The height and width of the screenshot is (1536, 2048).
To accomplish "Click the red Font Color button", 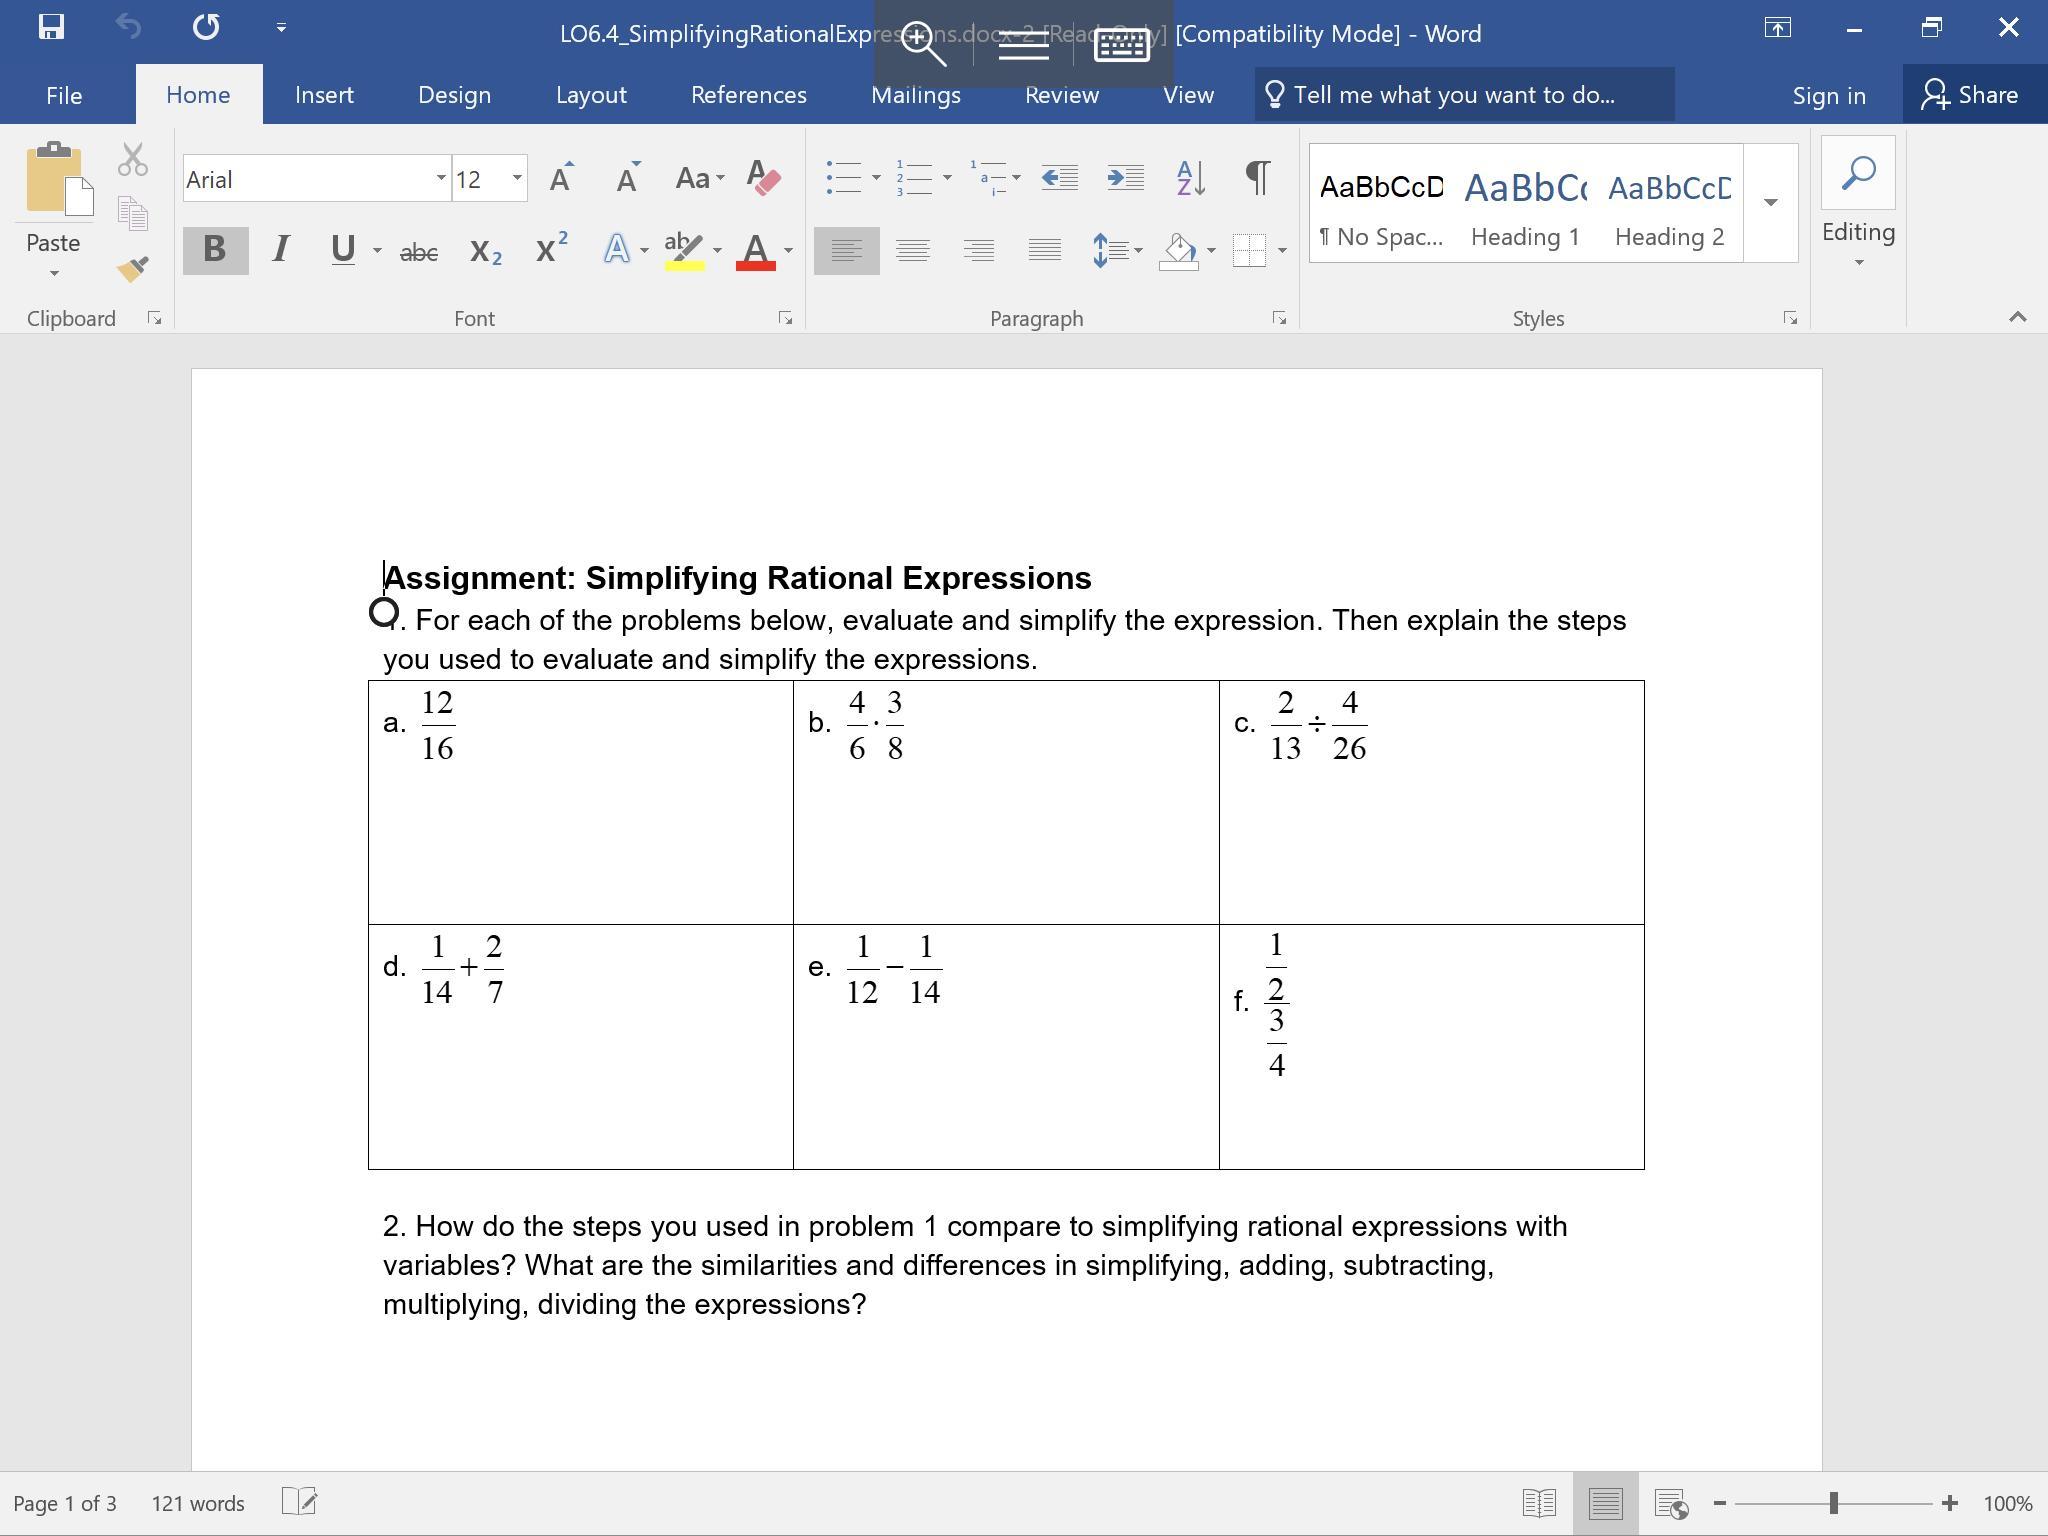I will [x=755, y=250].
